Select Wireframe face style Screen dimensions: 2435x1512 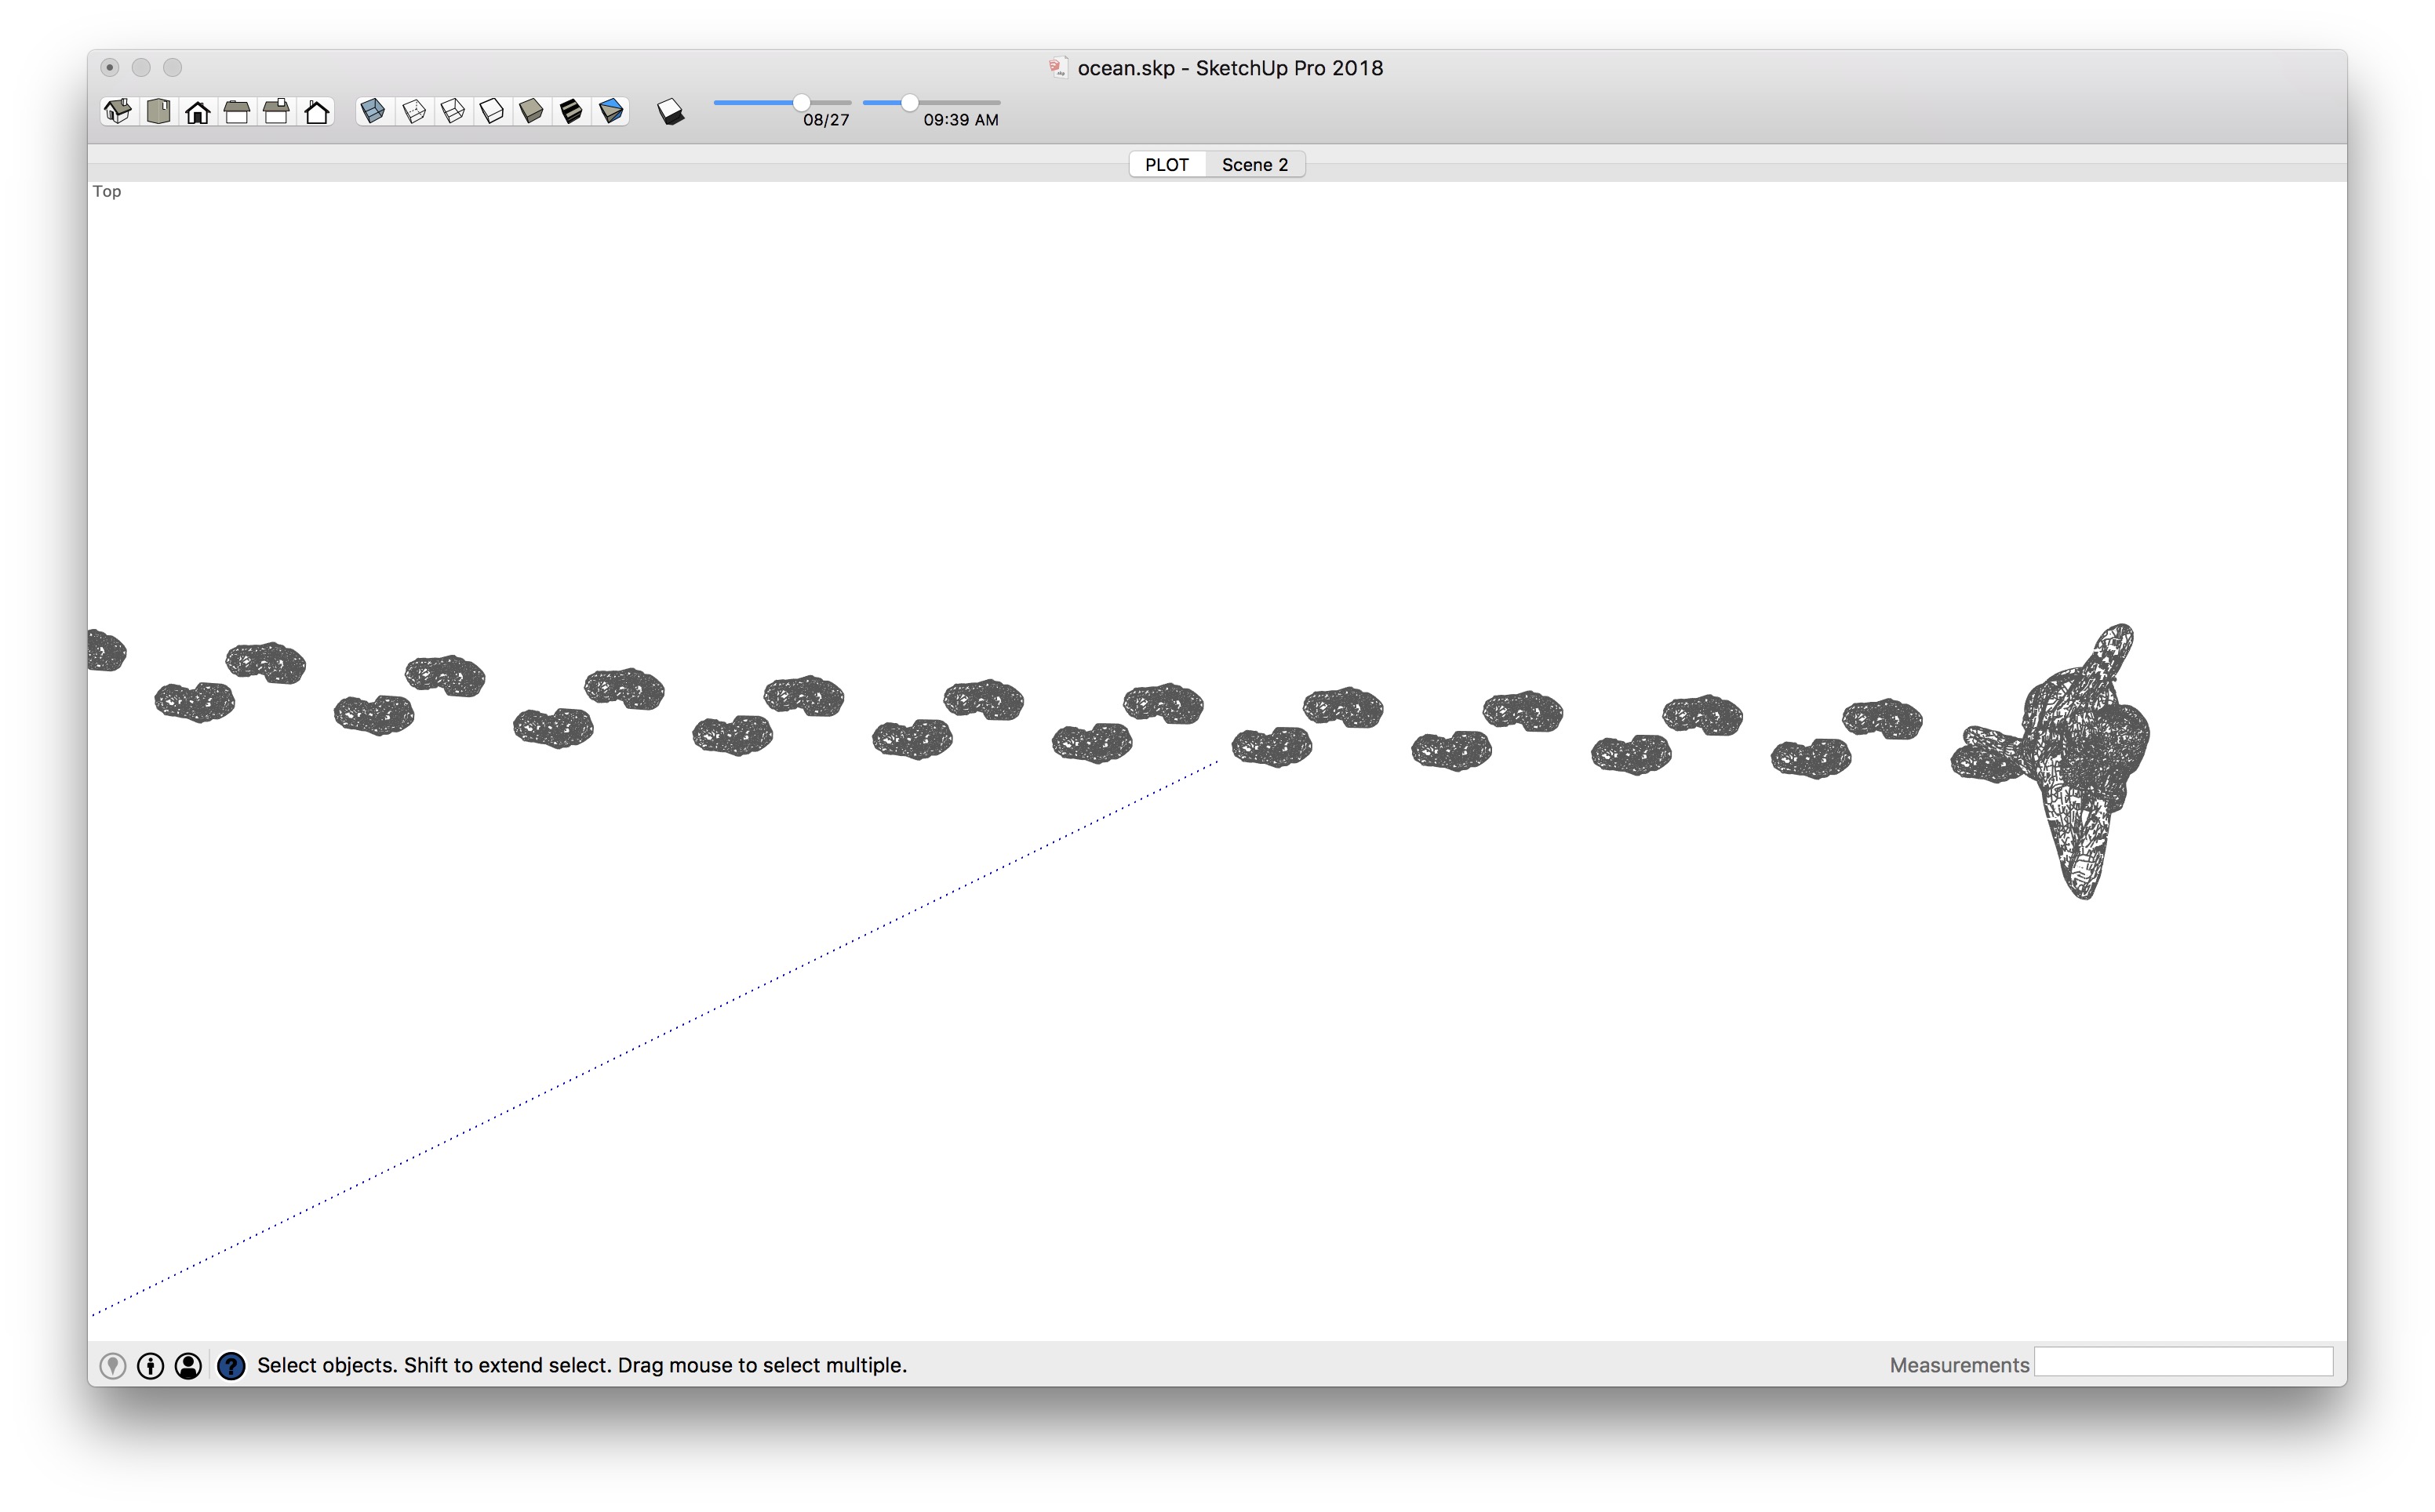point(453,111)
